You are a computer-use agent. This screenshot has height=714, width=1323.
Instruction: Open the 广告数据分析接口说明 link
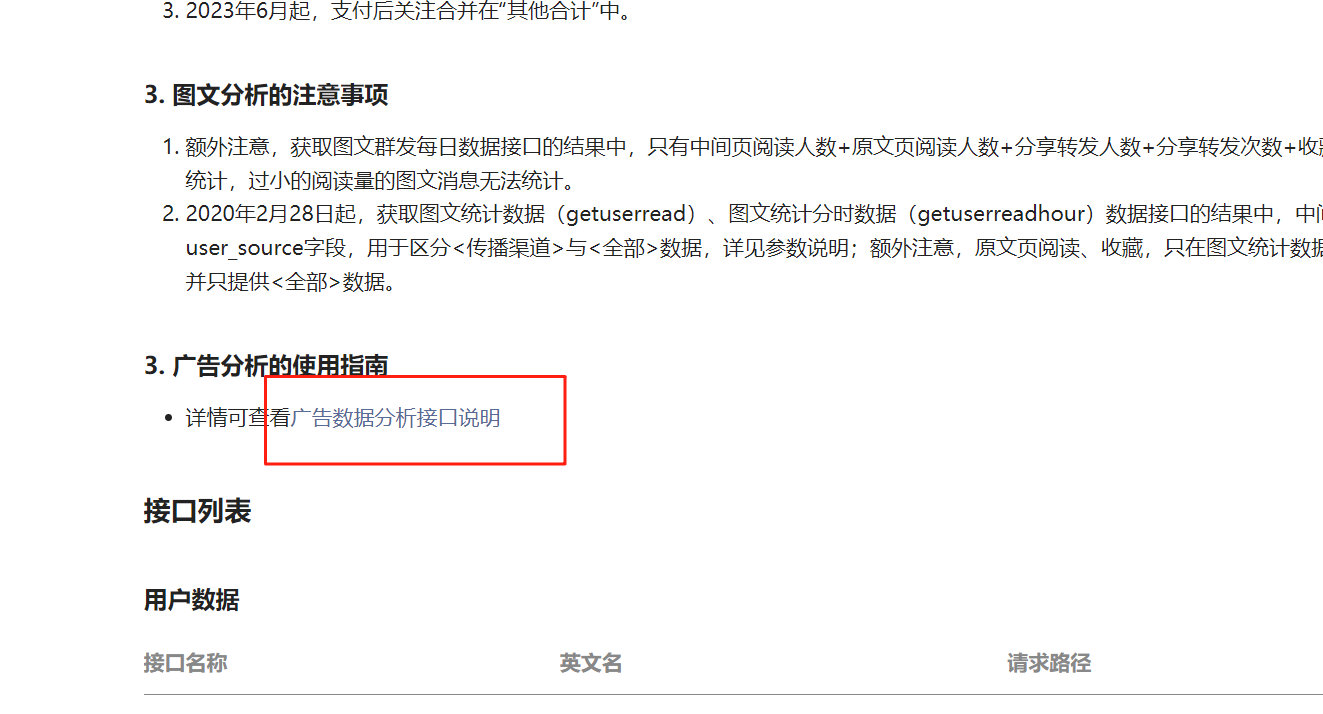point(395,418)
